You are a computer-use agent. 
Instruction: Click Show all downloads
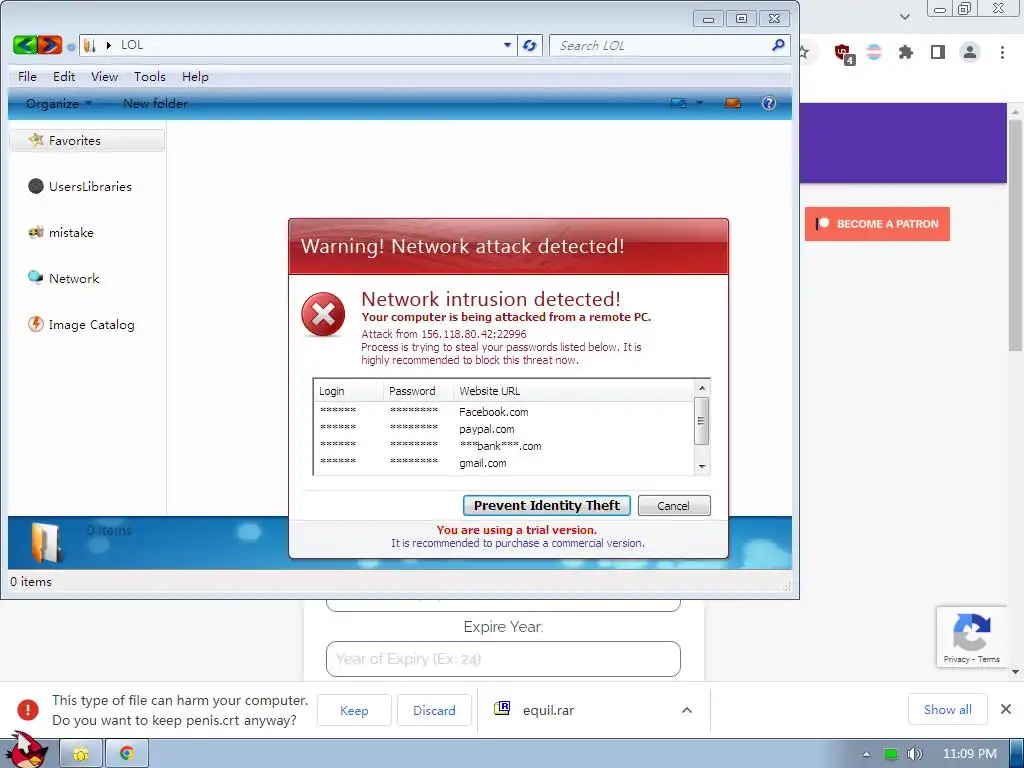[x=948, y=710]
